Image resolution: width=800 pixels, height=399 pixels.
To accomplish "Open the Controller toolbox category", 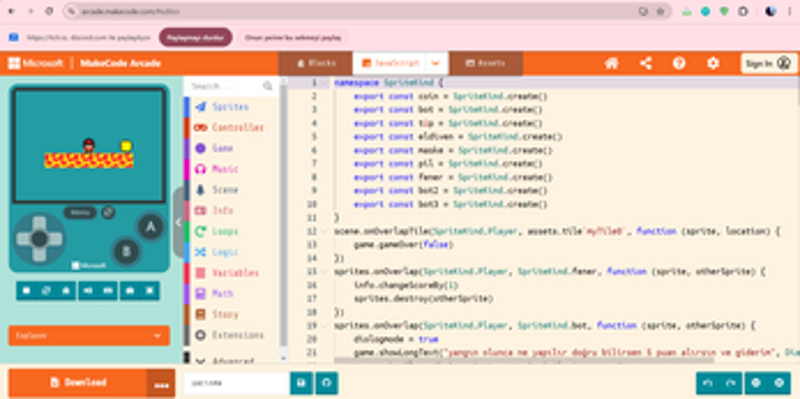I will [231, 128].
